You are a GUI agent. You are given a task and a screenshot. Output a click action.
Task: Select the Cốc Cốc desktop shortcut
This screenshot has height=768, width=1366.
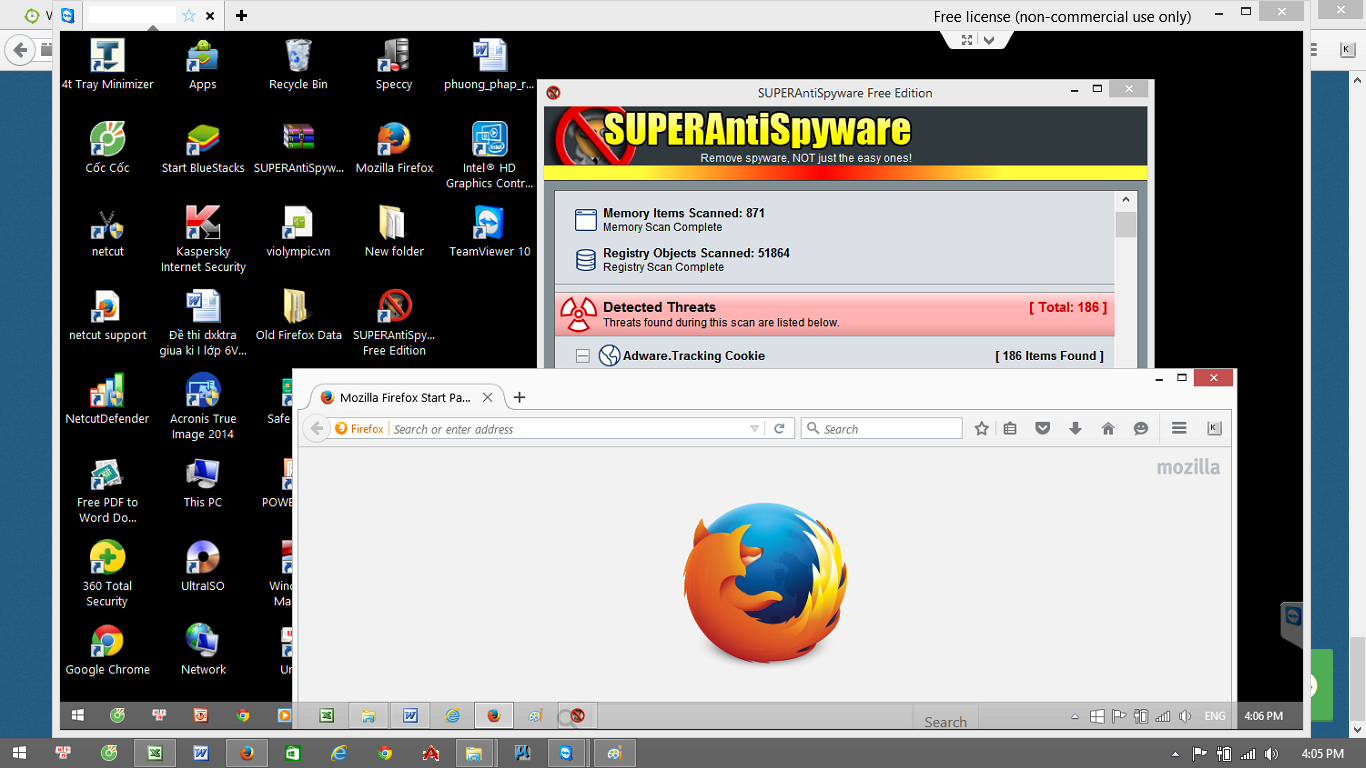tap(107, 148)
